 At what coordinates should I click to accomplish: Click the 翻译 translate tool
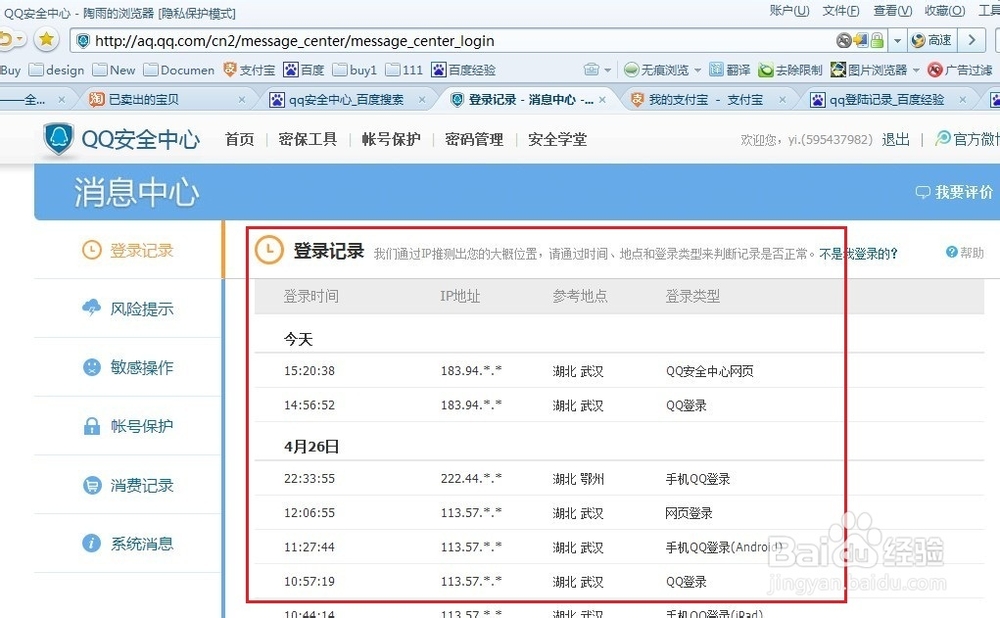point(730,70)
